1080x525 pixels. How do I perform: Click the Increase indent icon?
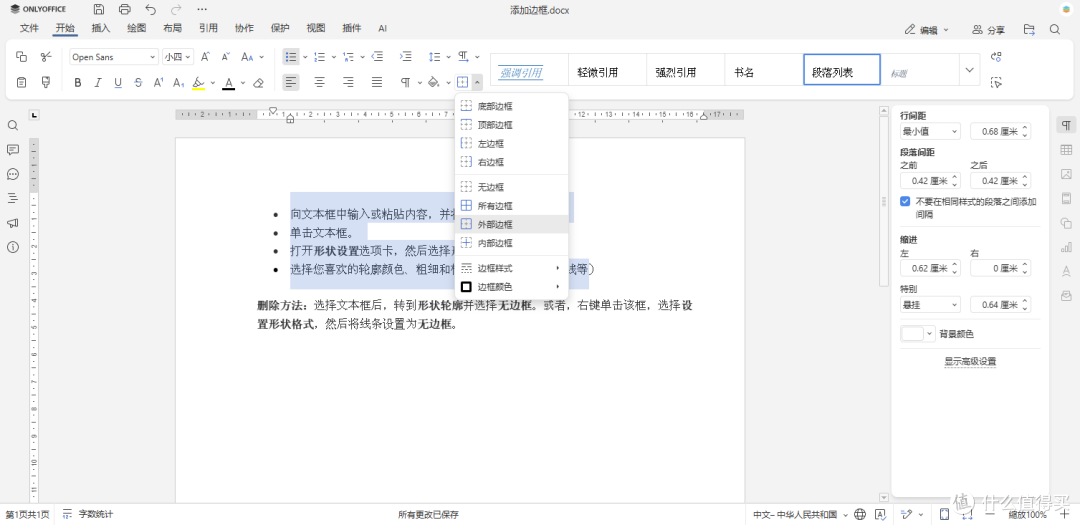406,56
